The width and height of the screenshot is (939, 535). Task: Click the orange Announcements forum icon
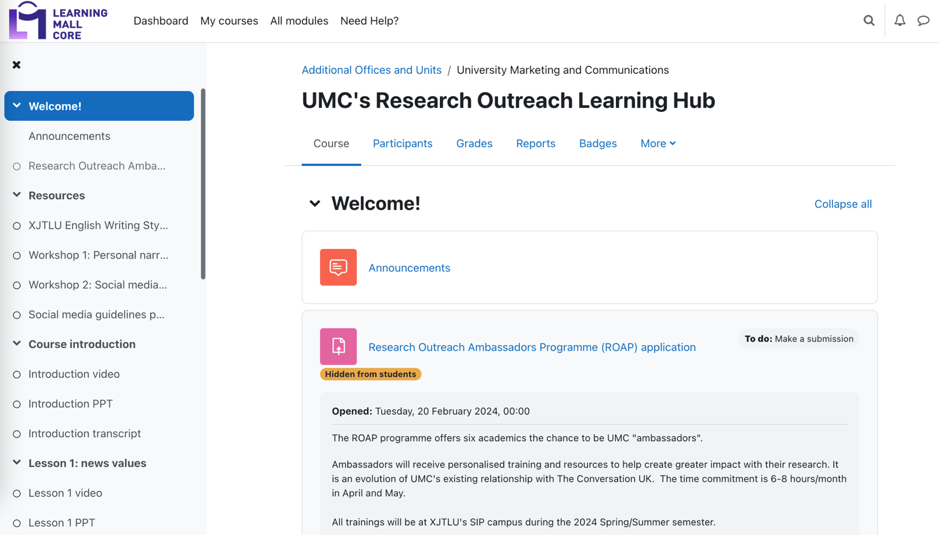point(338,267)
